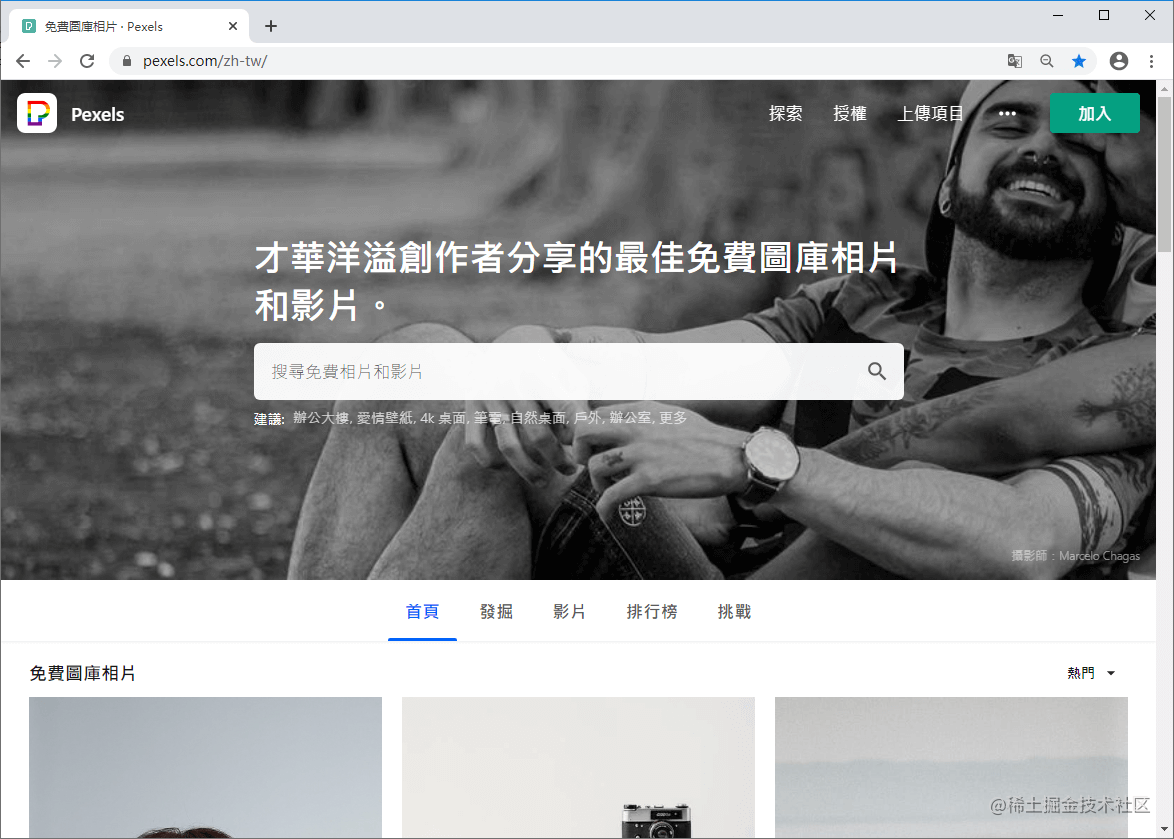Click the 辦公室 suggestion link
The height and width of the screenshot is (839, 1174).
[x=630, y=418]
